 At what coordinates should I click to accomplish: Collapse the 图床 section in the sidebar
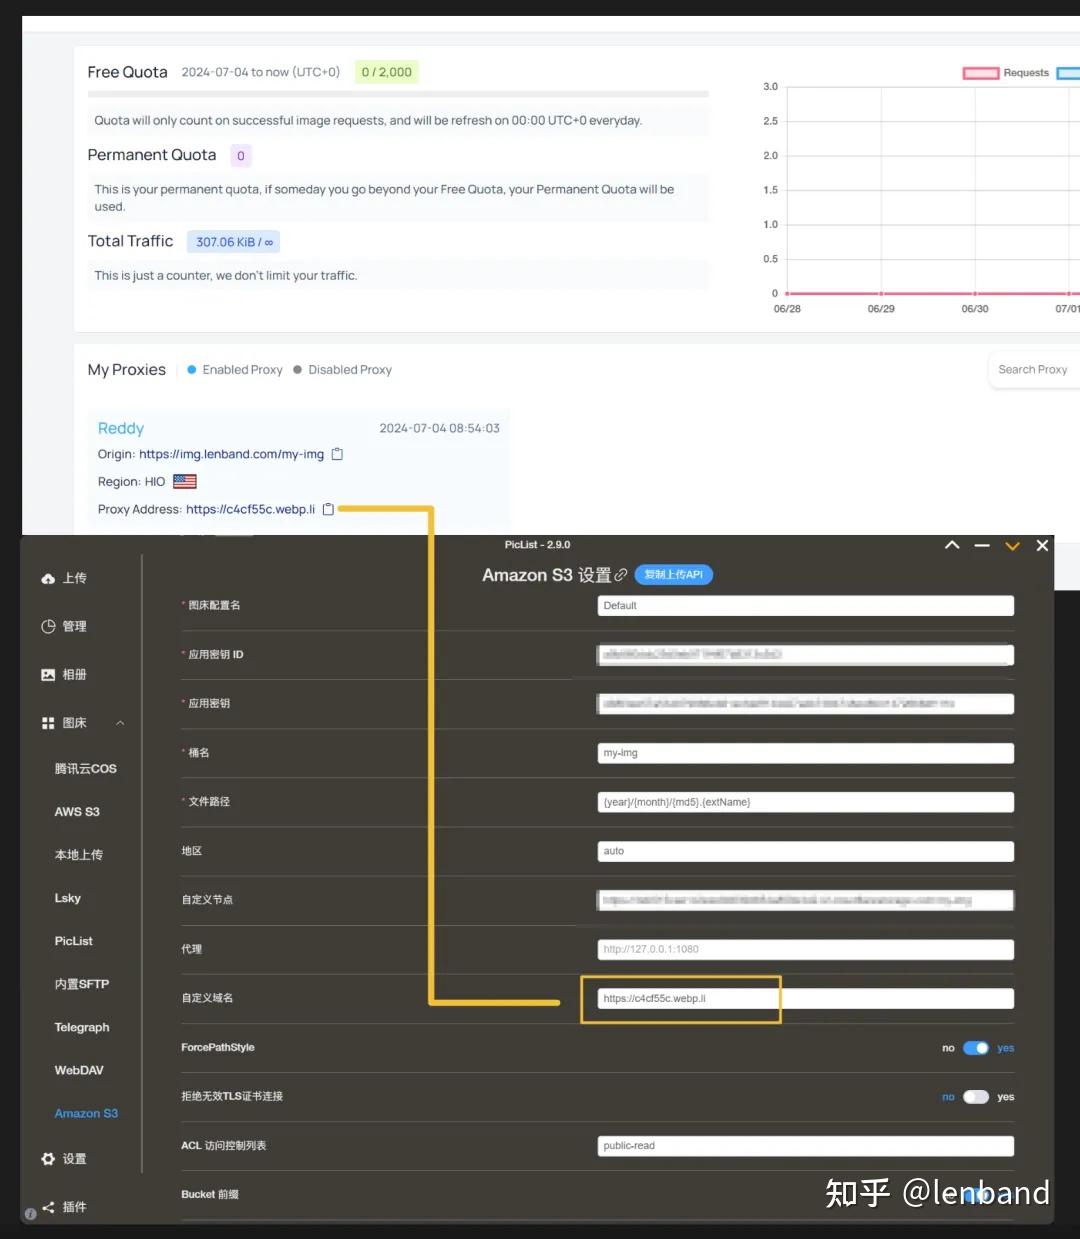click(119, 722)
